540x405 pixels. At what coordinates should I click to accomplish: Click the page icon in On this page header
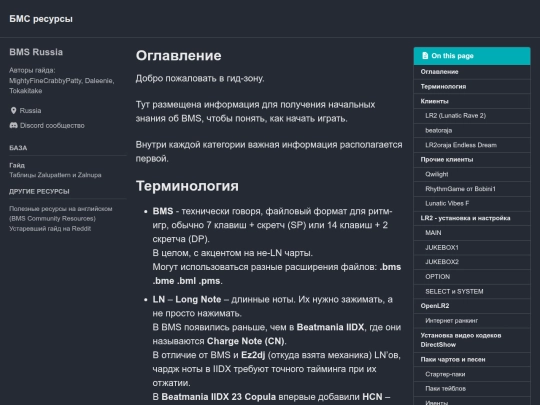point(425,56)
